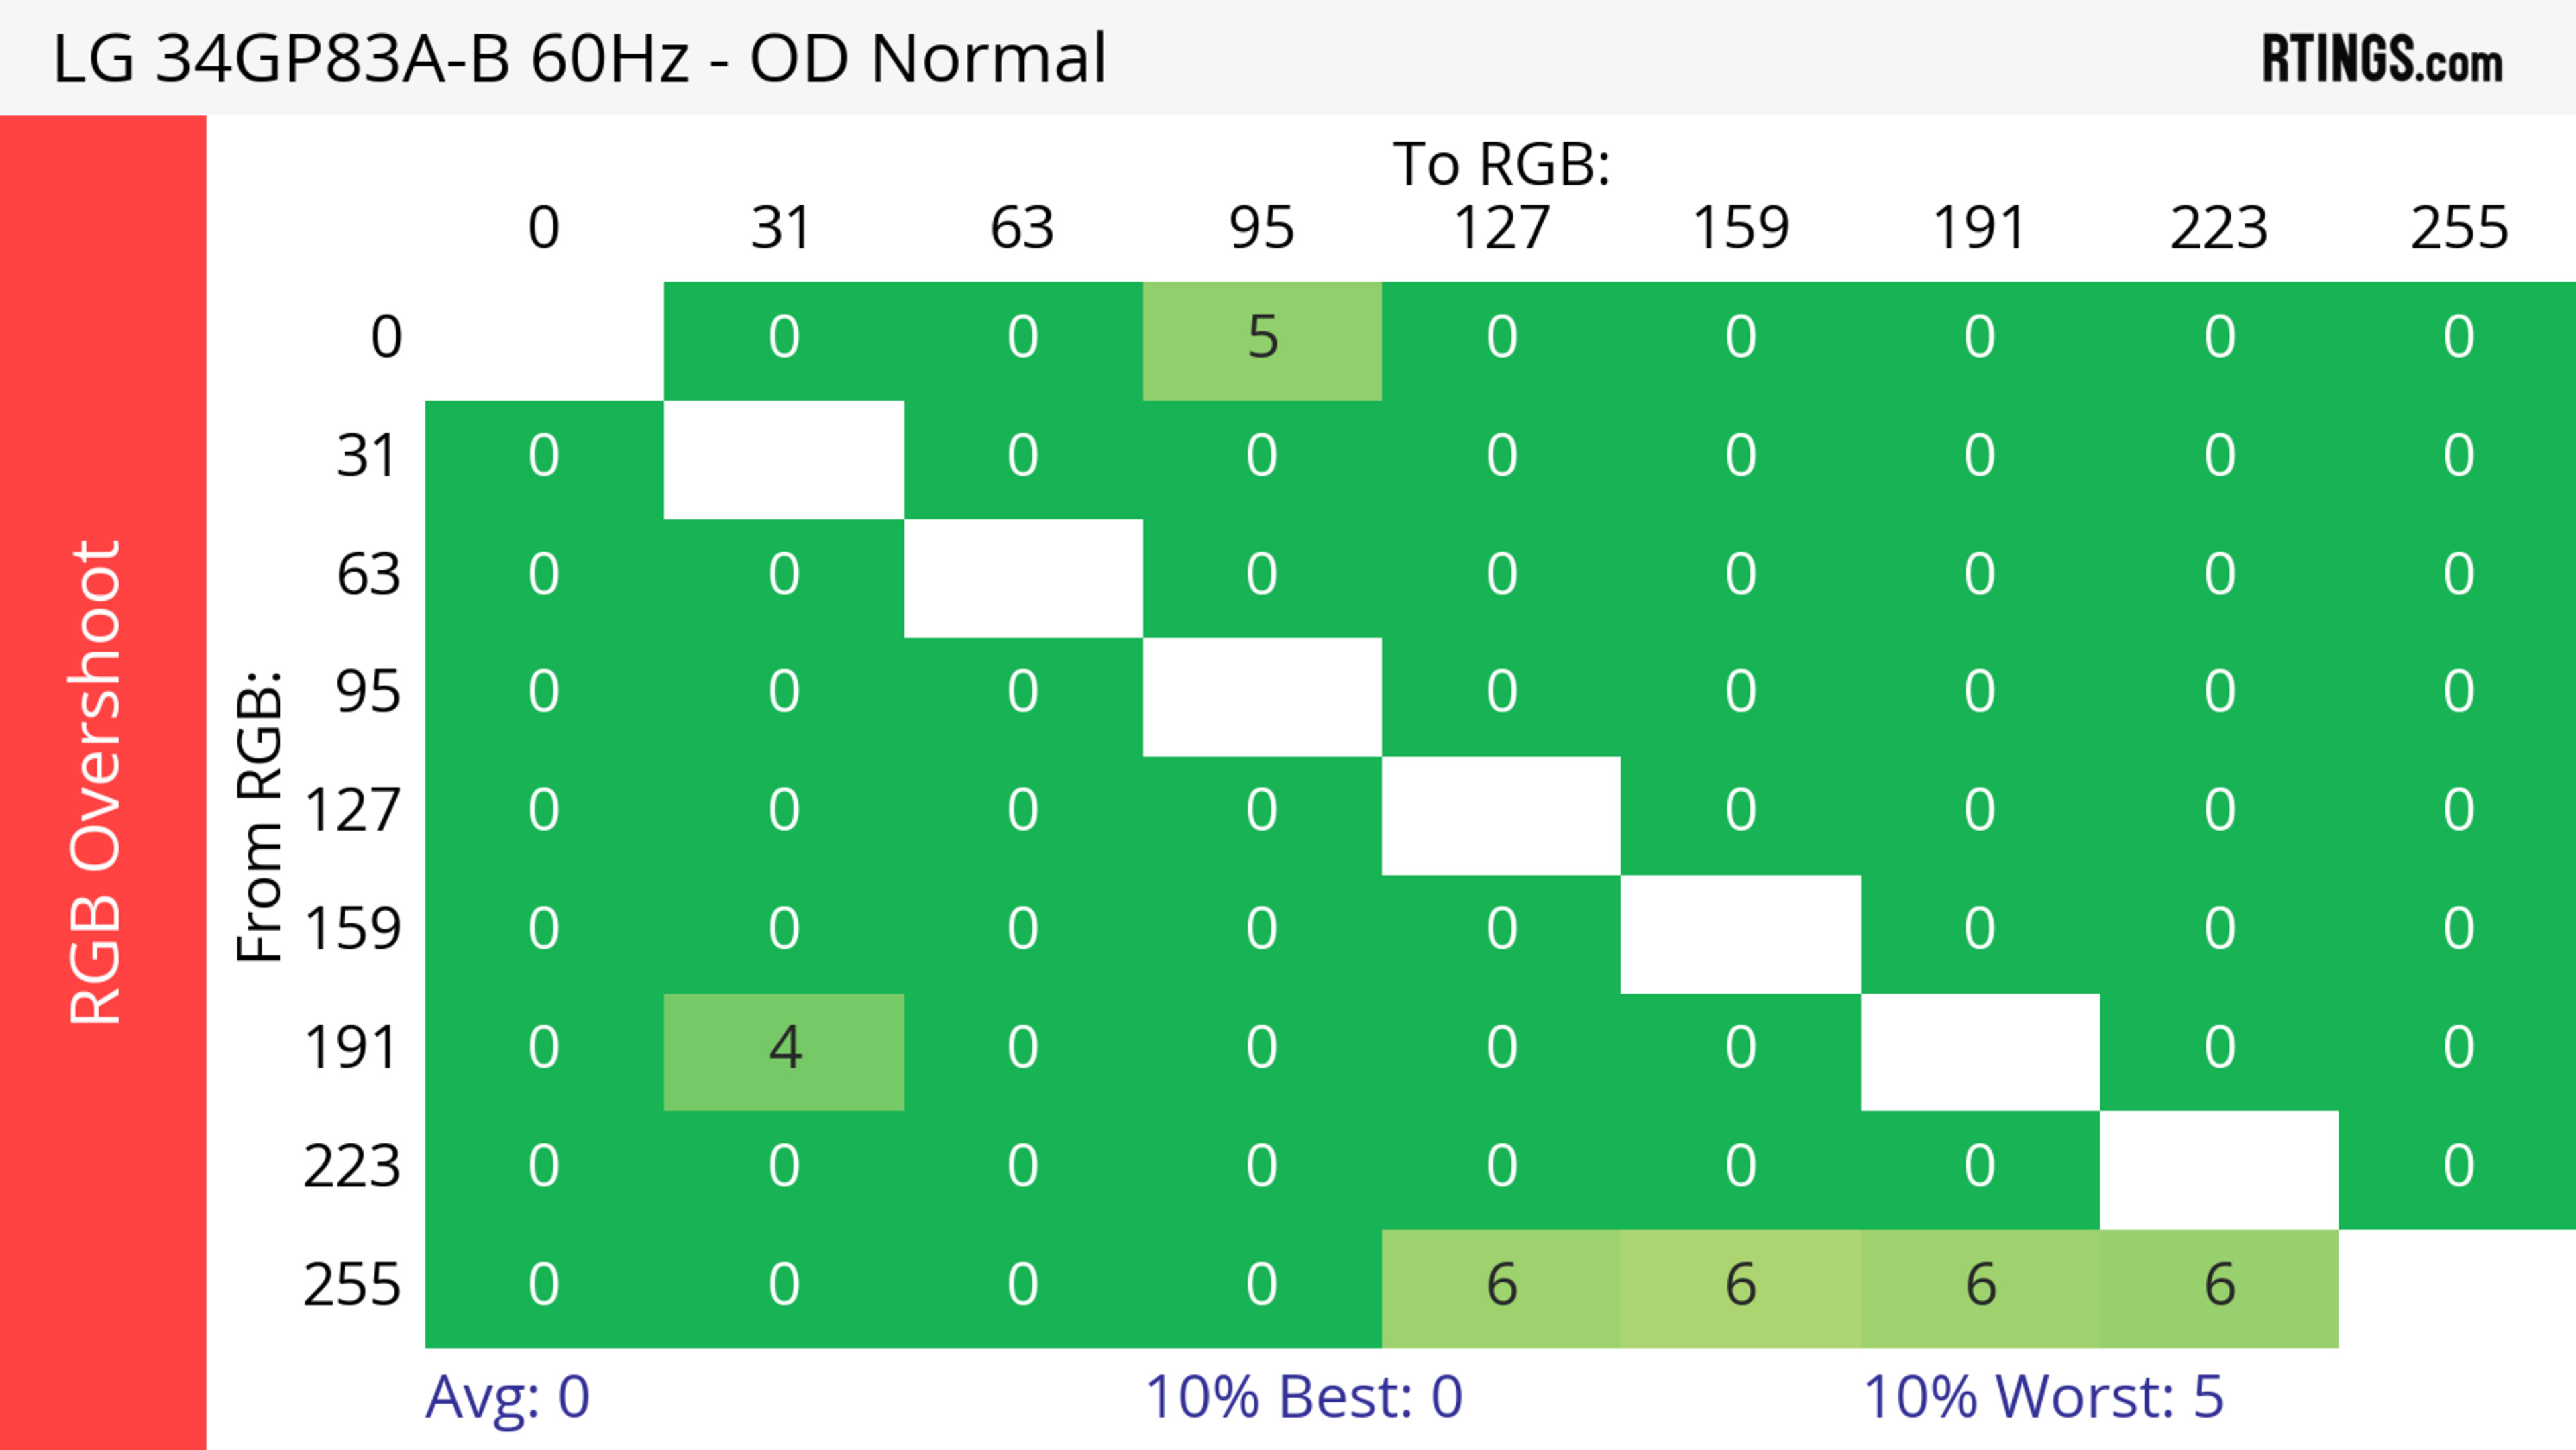Click the 6 cell under column 223
The height and width of the screenshot is (1450, 2576).
tap(2219, 1287)
